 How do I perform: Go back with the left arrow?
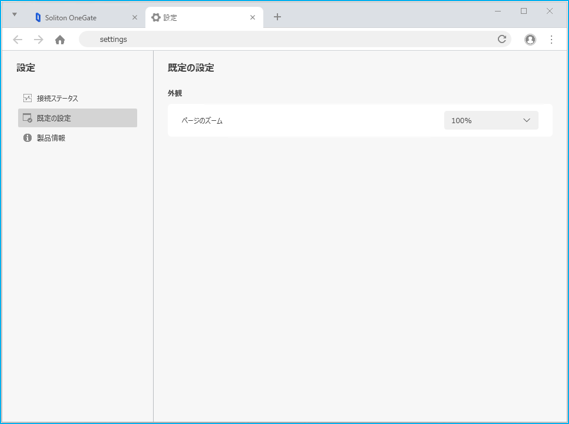(17, 40)
